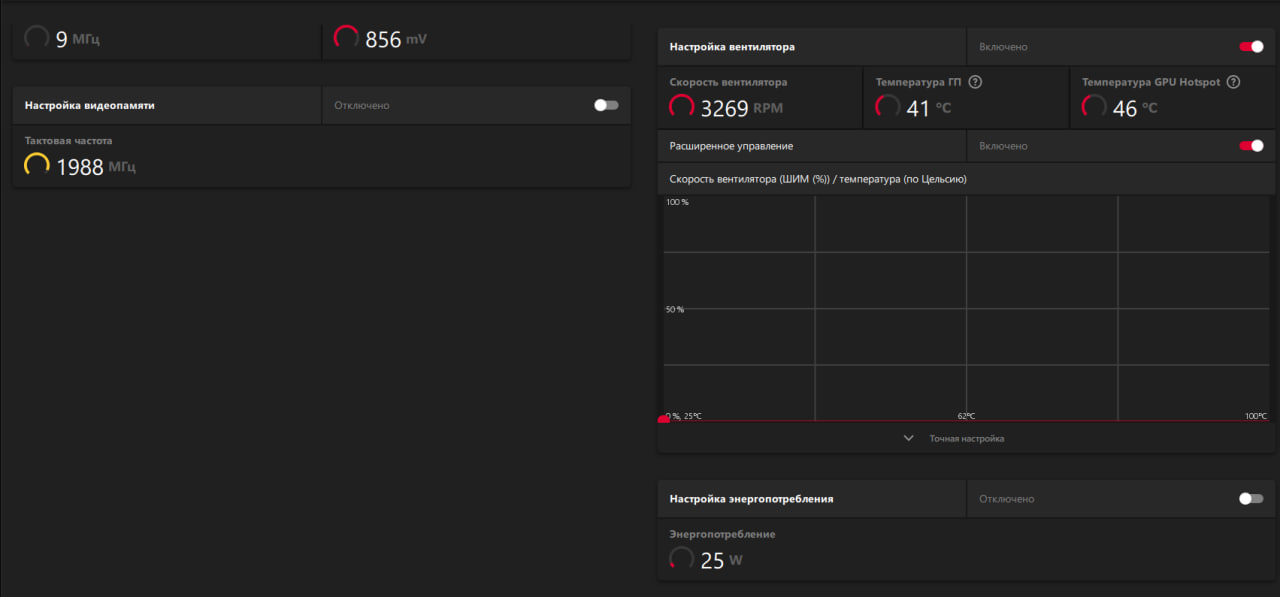Click the 25 W power consumption value

(x=722, y=560)
